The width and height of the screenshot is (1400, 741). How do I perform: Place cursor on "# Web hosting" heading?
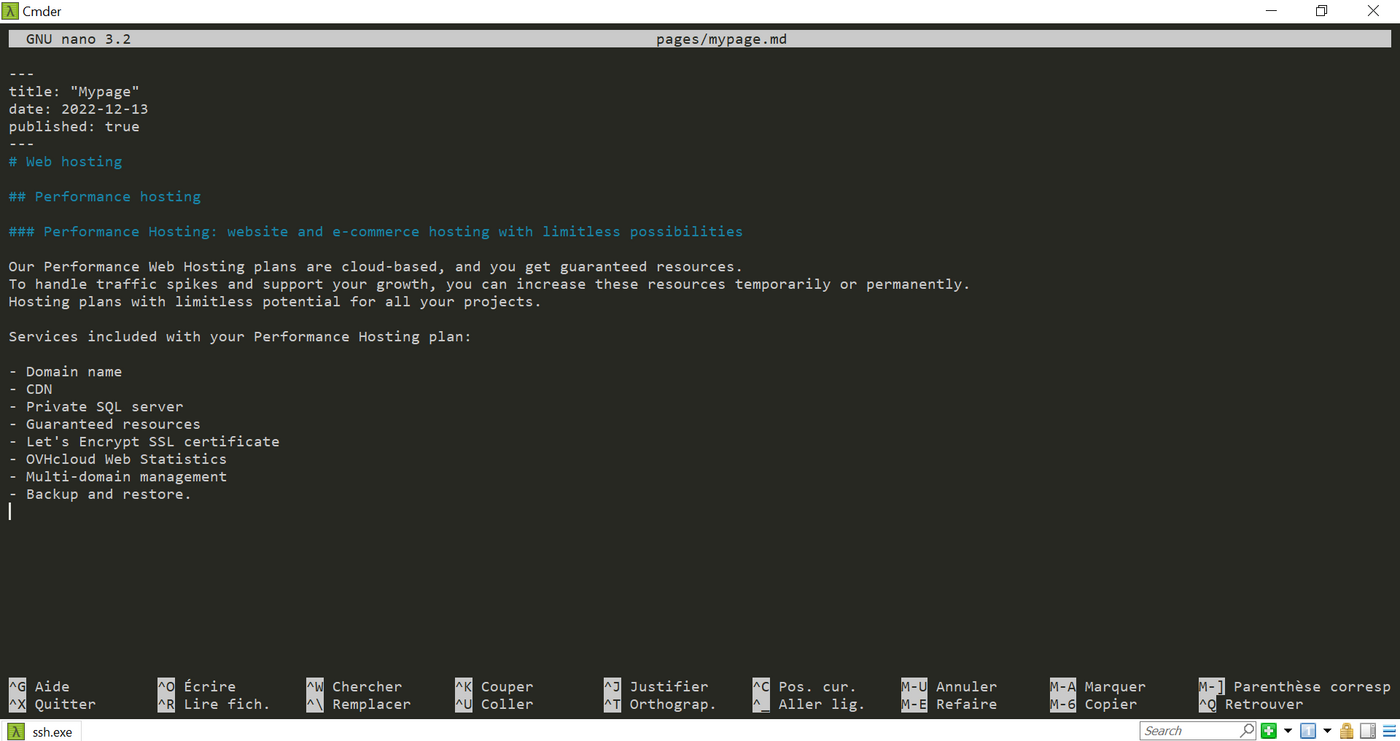66,162
